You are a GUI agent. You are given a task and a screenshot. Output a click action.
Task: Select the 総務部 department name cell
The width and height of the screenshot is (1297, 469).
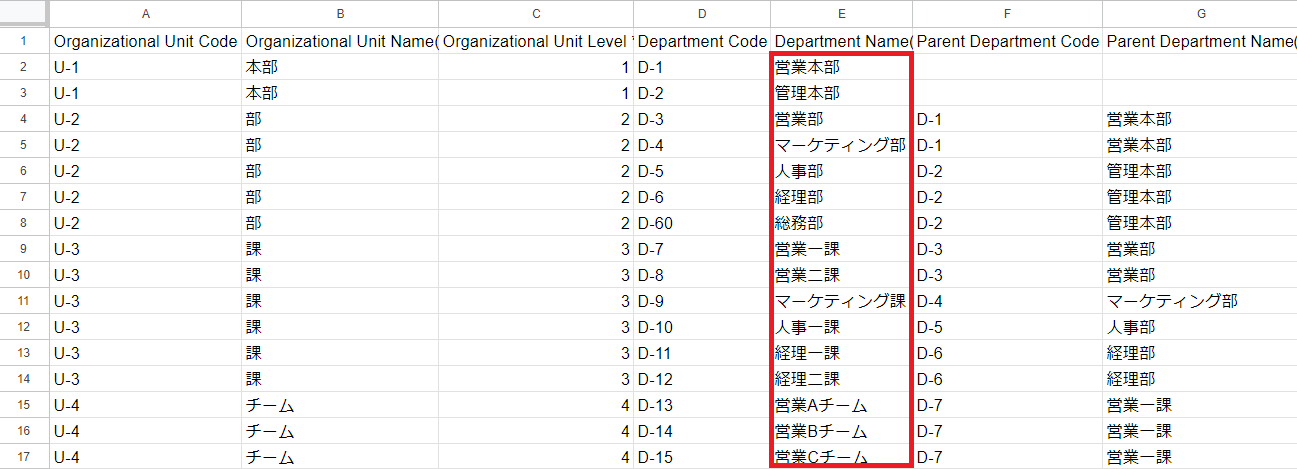click(840, 223)
